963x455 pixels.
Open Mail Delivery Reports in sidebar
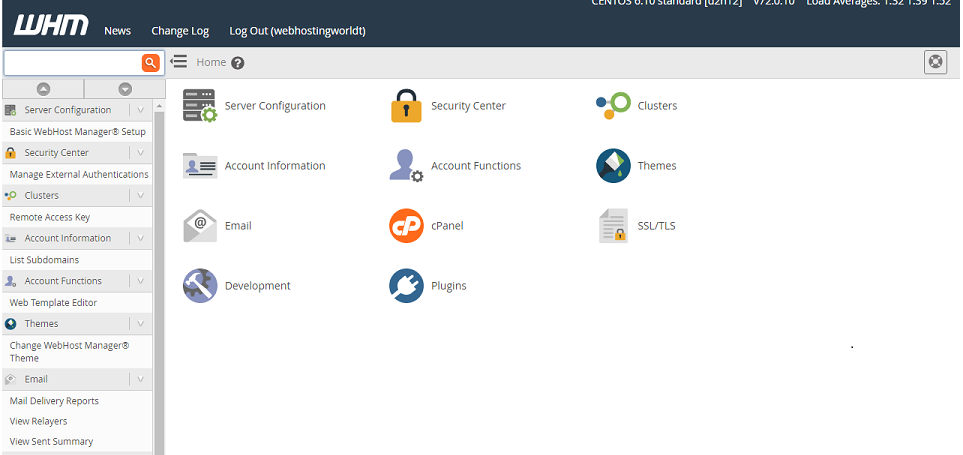point(54,401)
